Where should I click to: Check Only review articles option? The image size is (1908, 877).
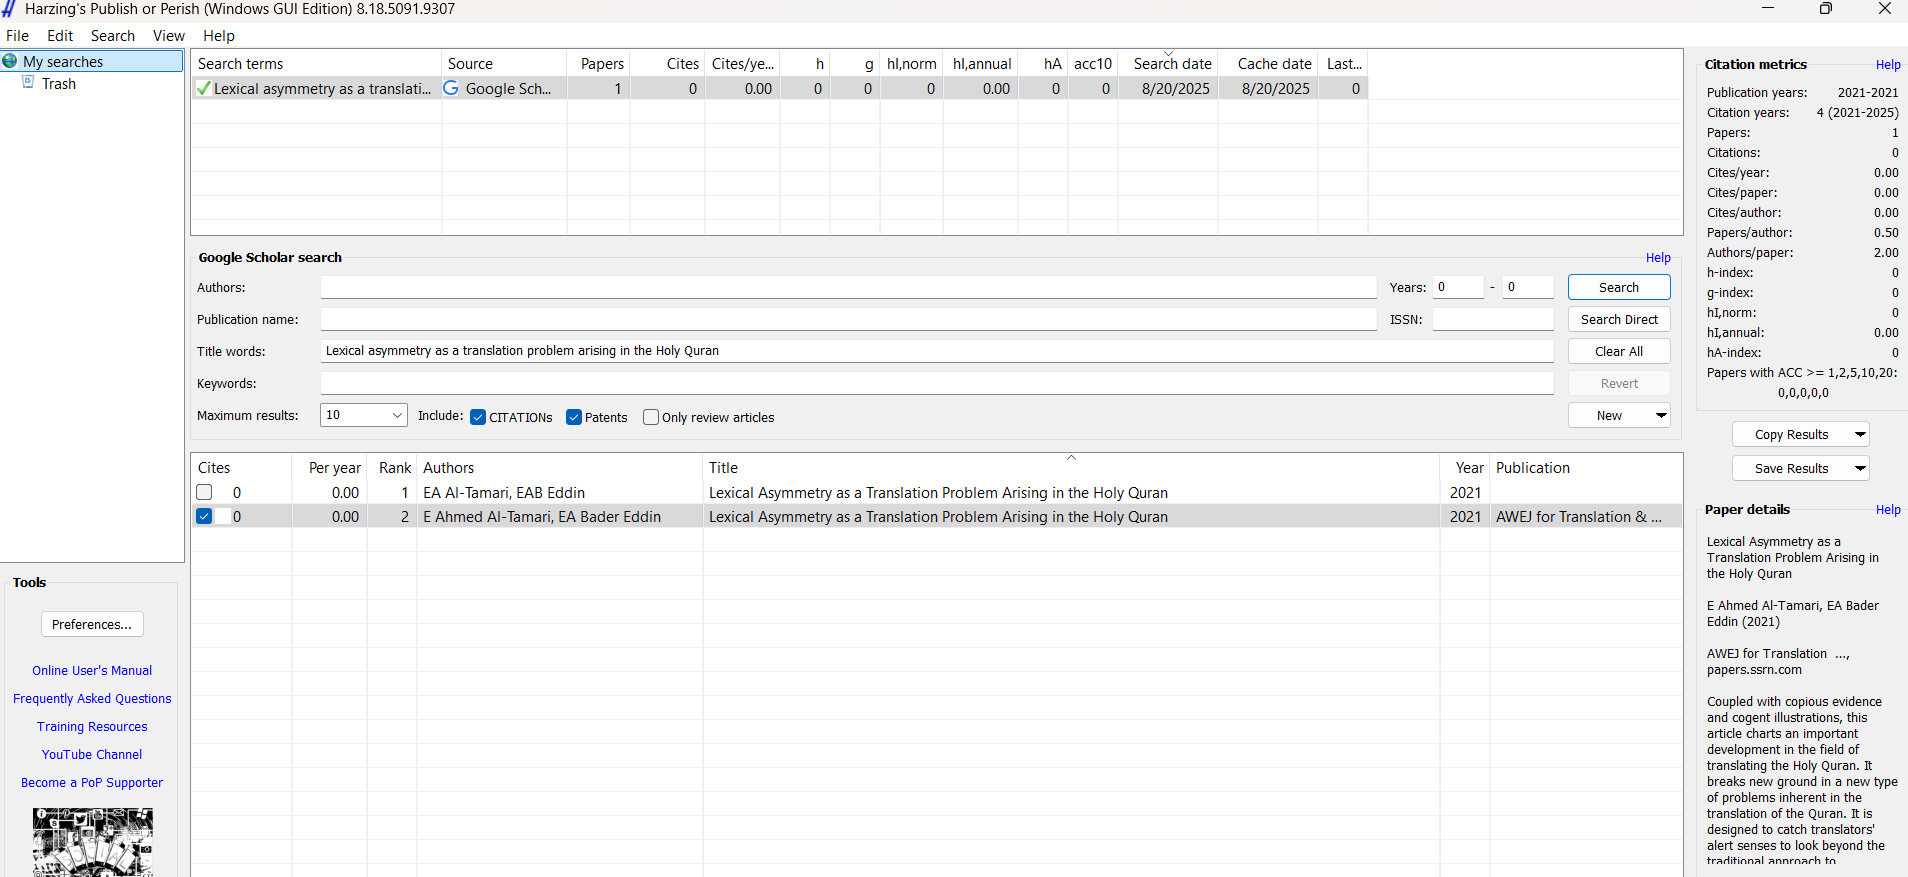pyautogui.click(x=651, y=417)
